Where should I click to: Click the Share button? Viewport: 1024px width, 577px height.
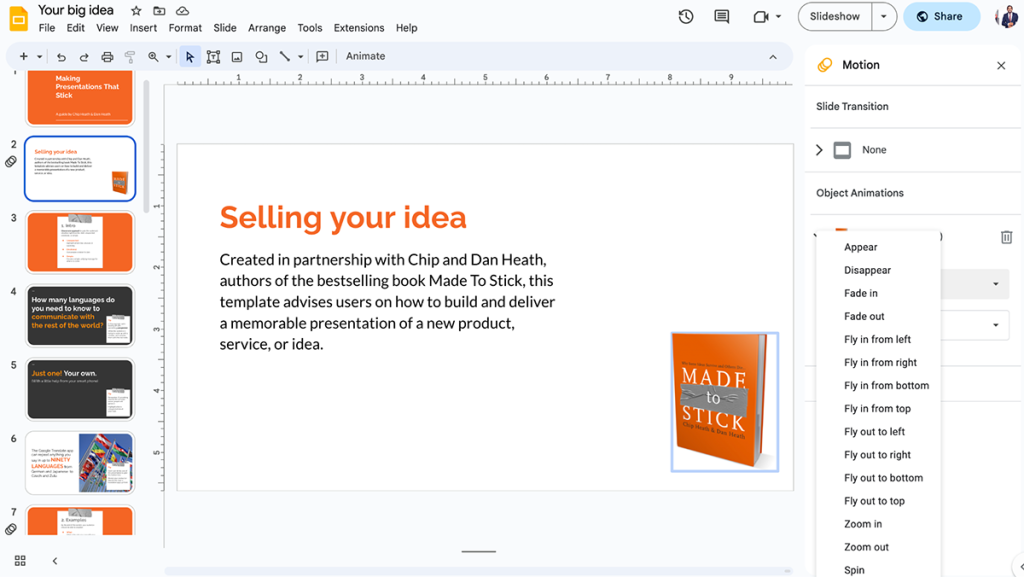[941, 17]
